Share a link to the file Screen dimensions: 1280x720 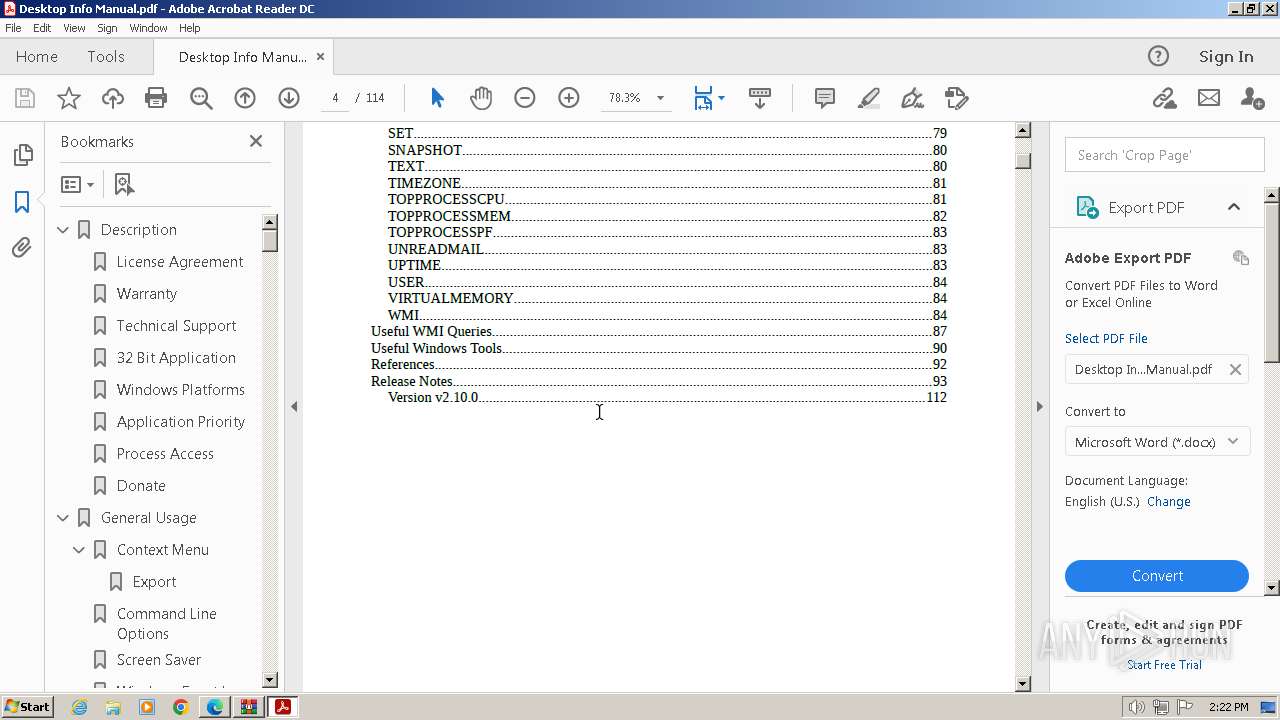click(x=1164, y=98)
